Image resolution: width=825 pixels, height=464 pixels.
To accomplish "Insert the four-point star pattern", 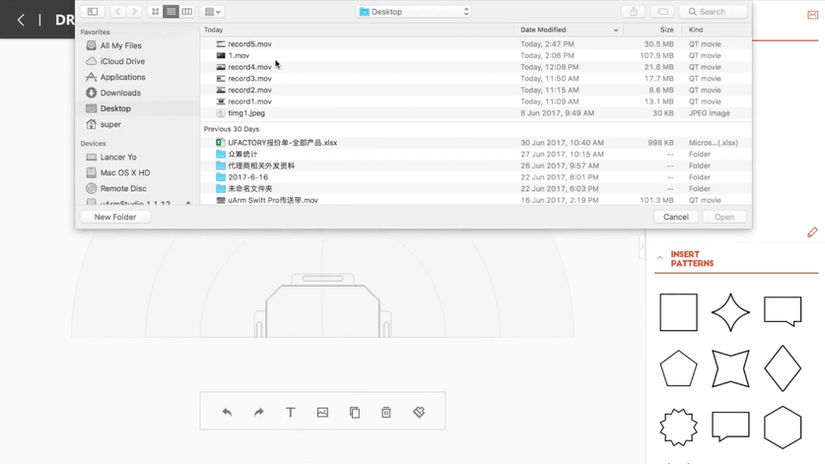I will pyautogui.click(x=730, y=312).
